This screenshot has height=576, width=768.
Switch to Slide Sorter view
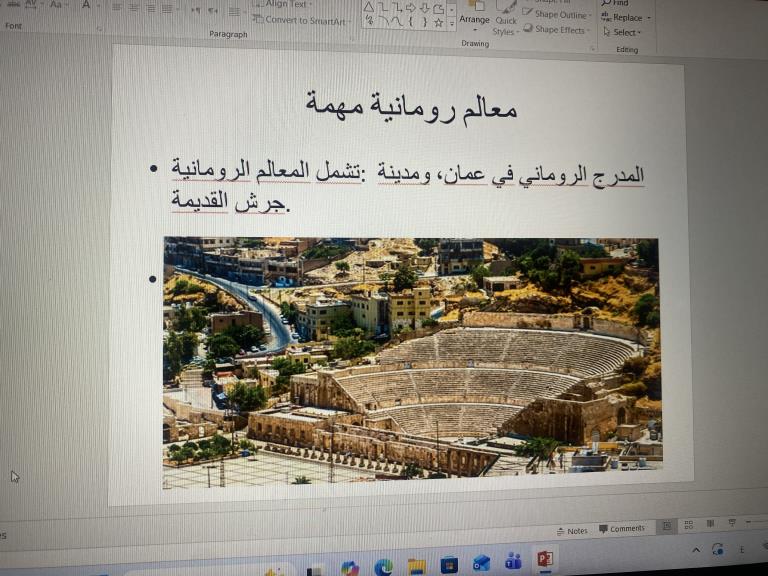[688, 524]
